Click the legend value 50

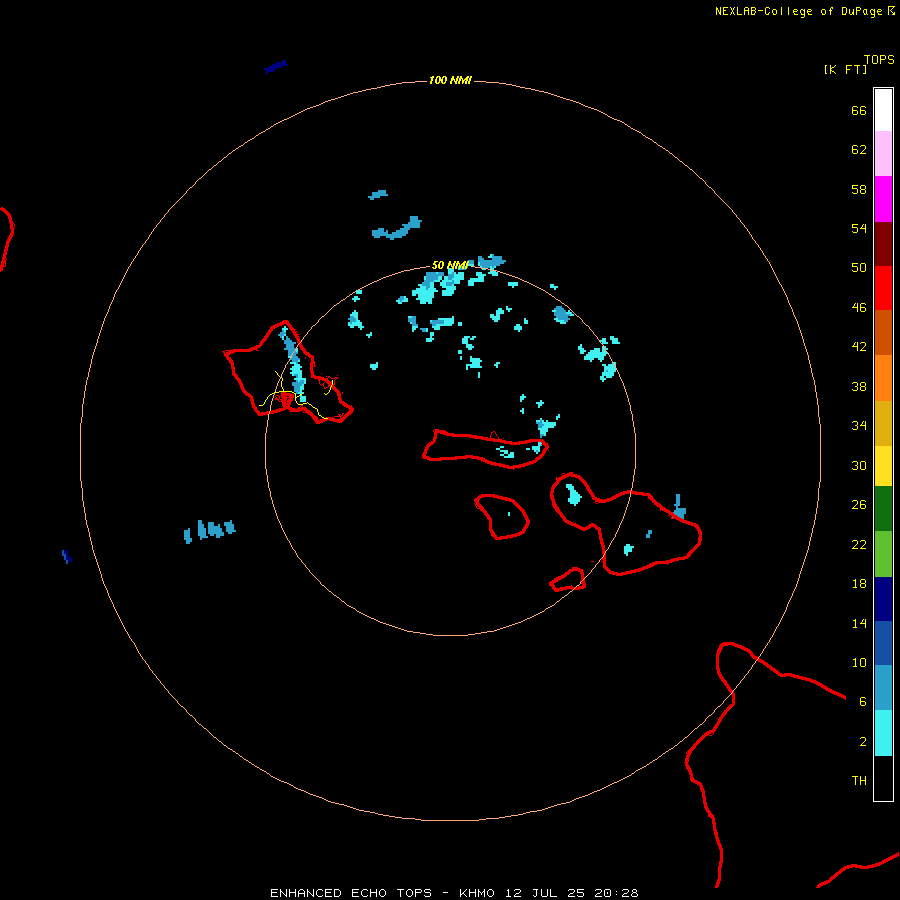coord(859,268)
